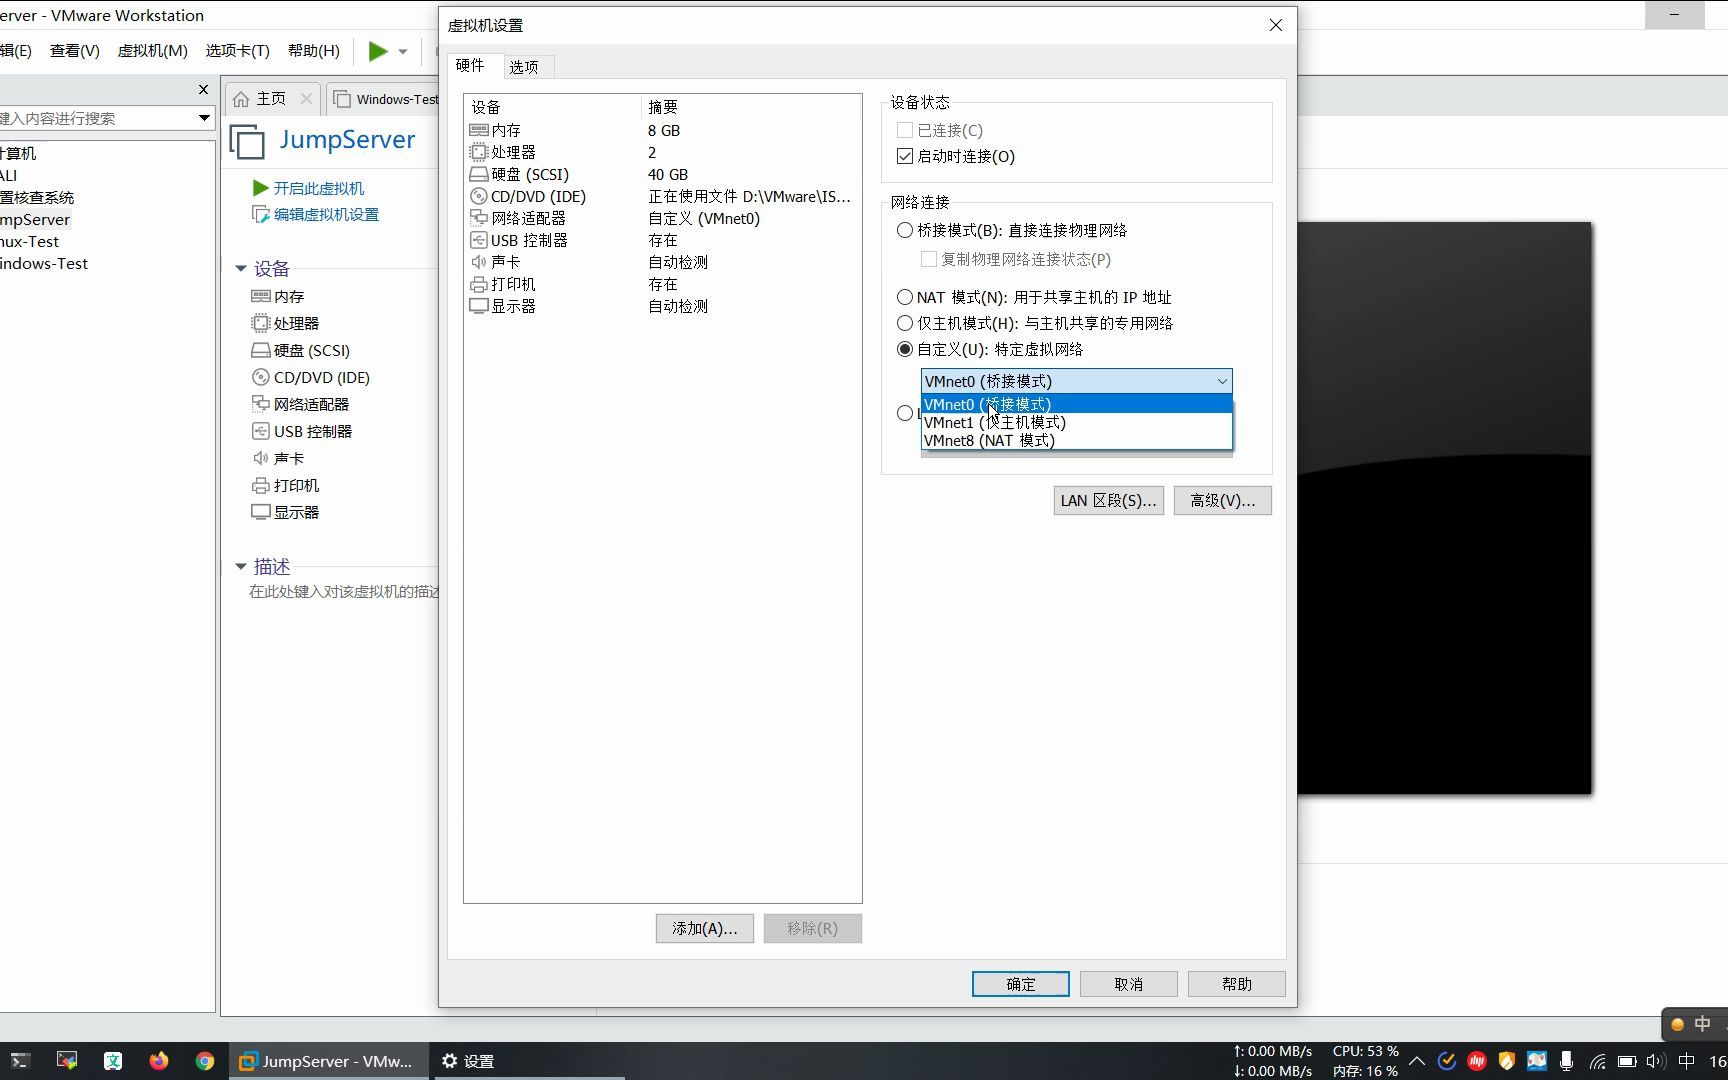Click the library search input field
Screen dimensions: 1728x1080
(97, 118)
